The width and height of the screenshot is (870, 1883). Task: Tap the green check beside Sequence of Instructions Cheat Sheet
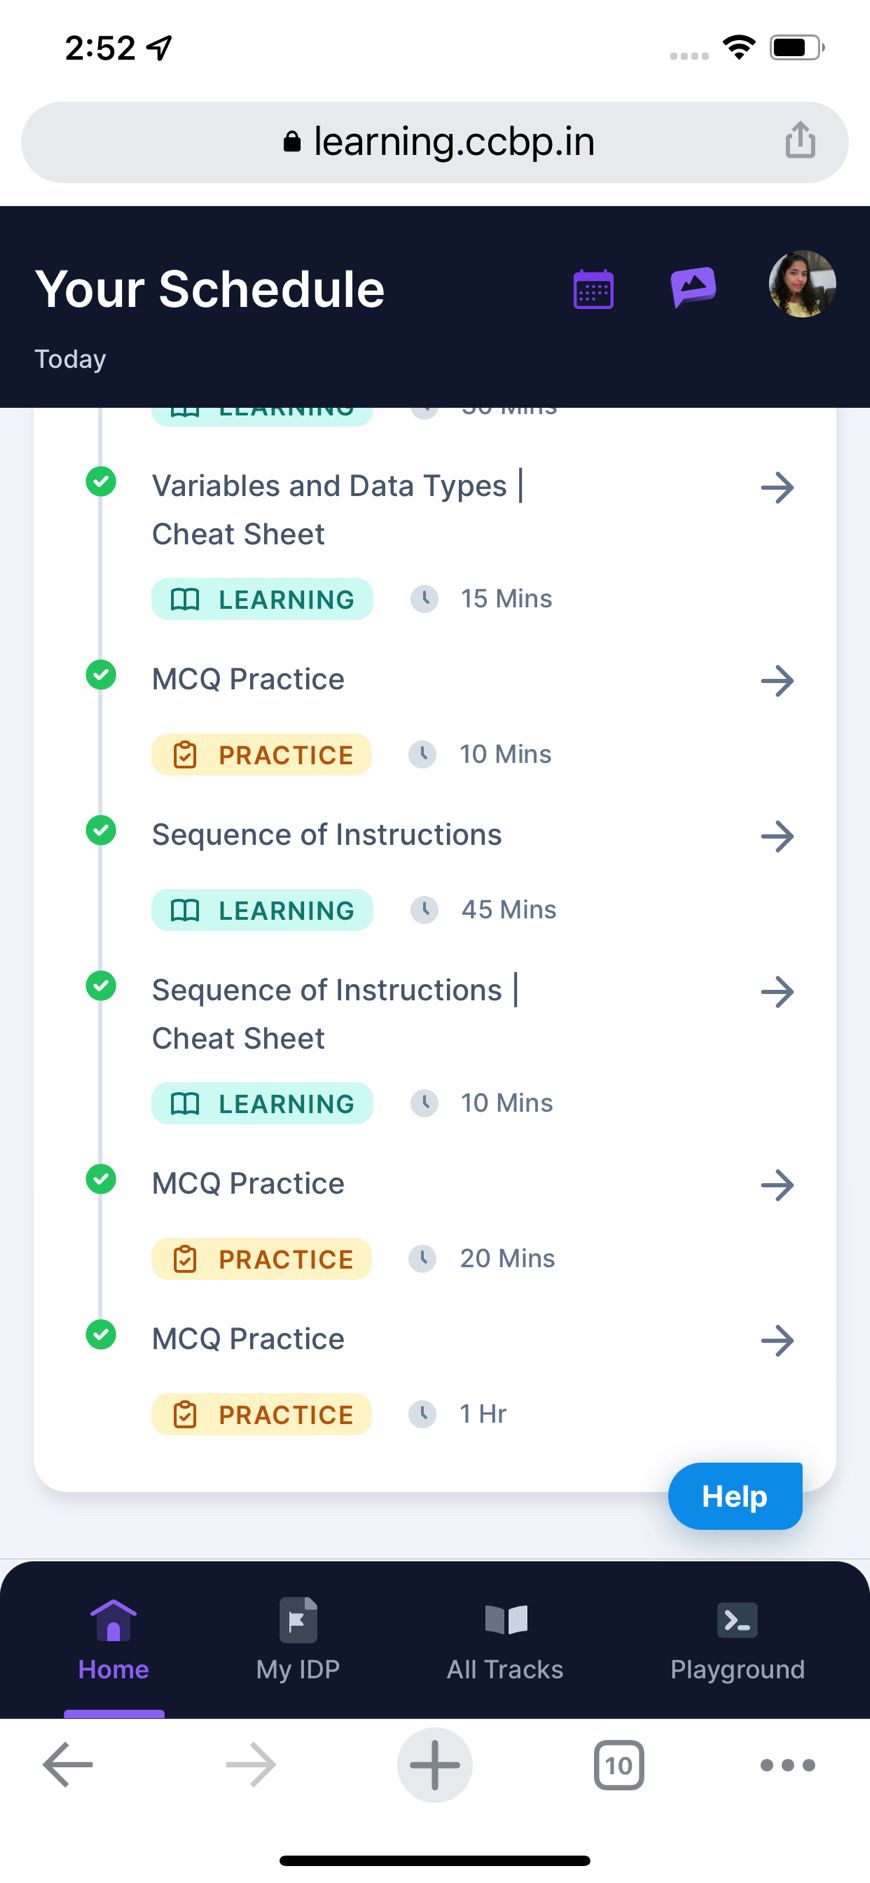[x=101, y=986]
